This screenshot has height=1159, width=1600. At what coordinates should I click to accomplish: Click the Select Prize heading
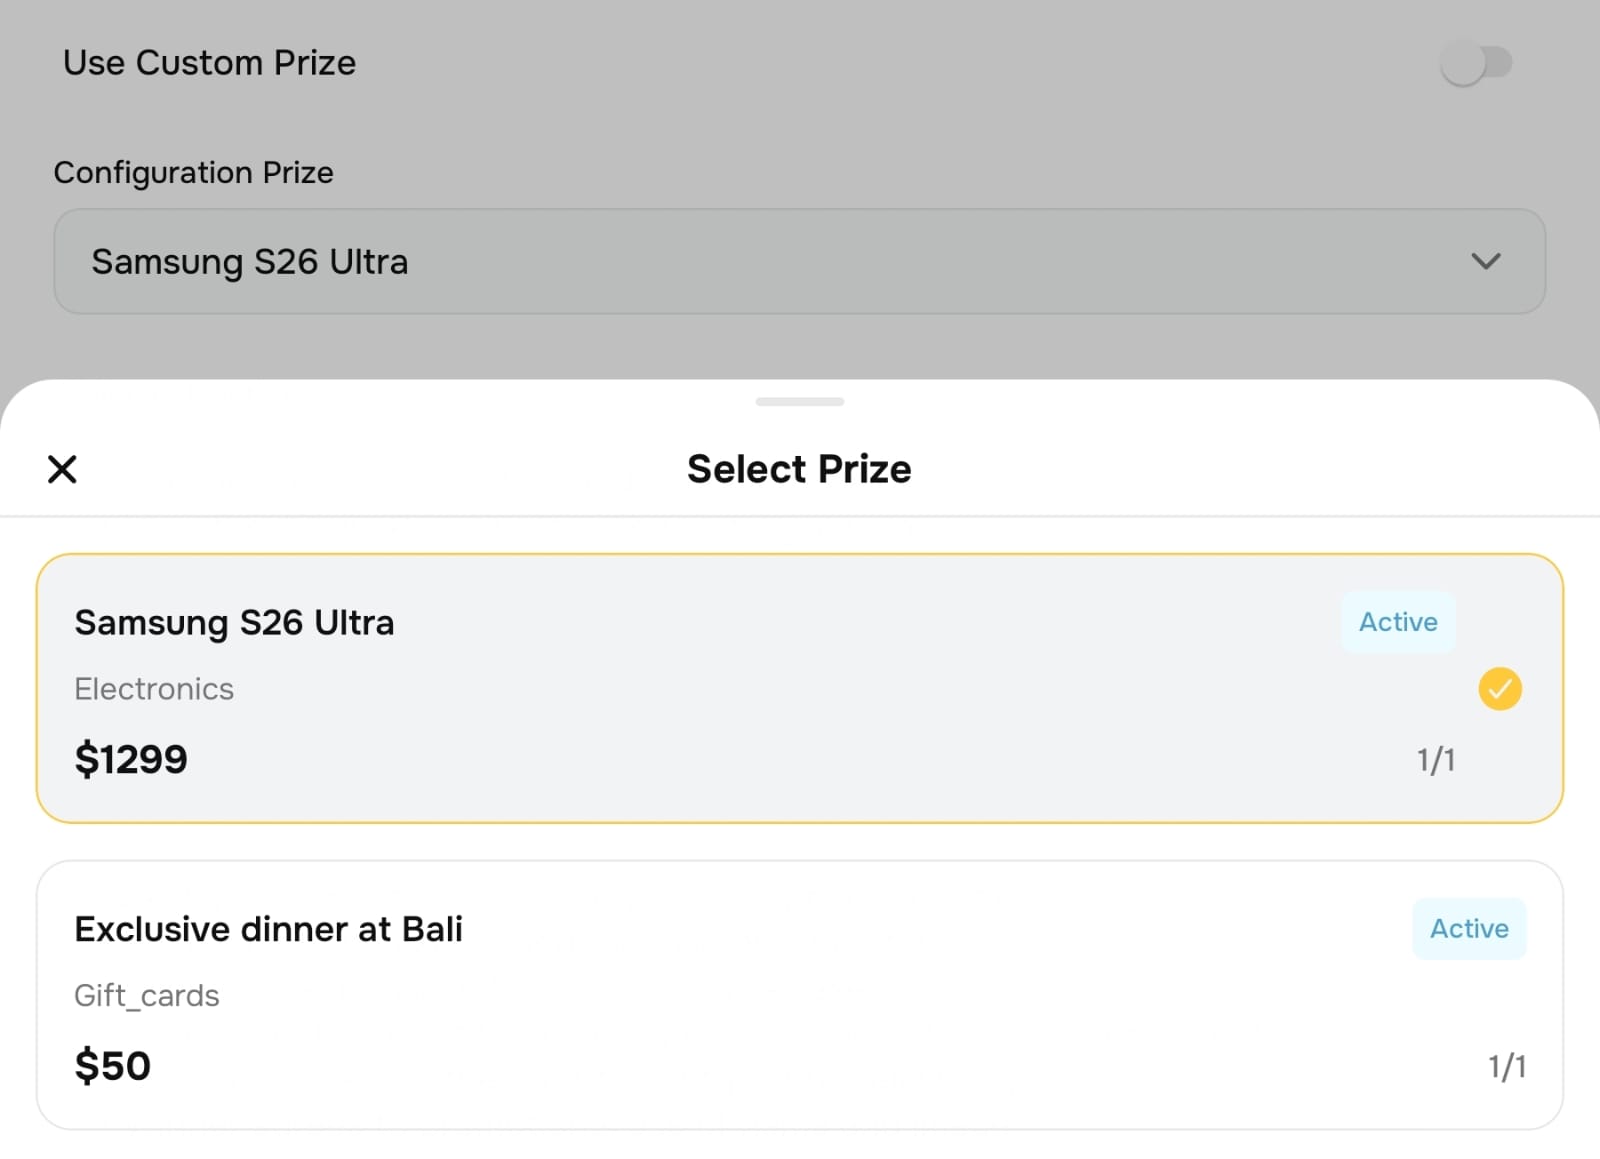click(x=799, y=469)
